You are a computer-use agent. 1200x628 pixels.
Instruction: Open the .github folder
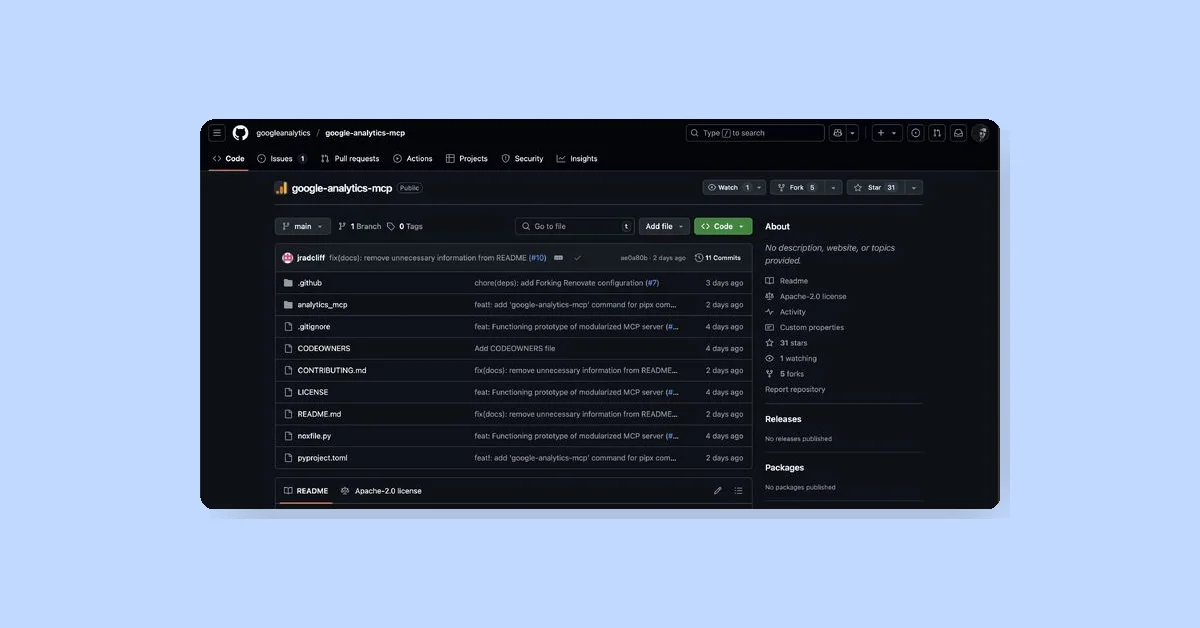click(x=309, y=283)
